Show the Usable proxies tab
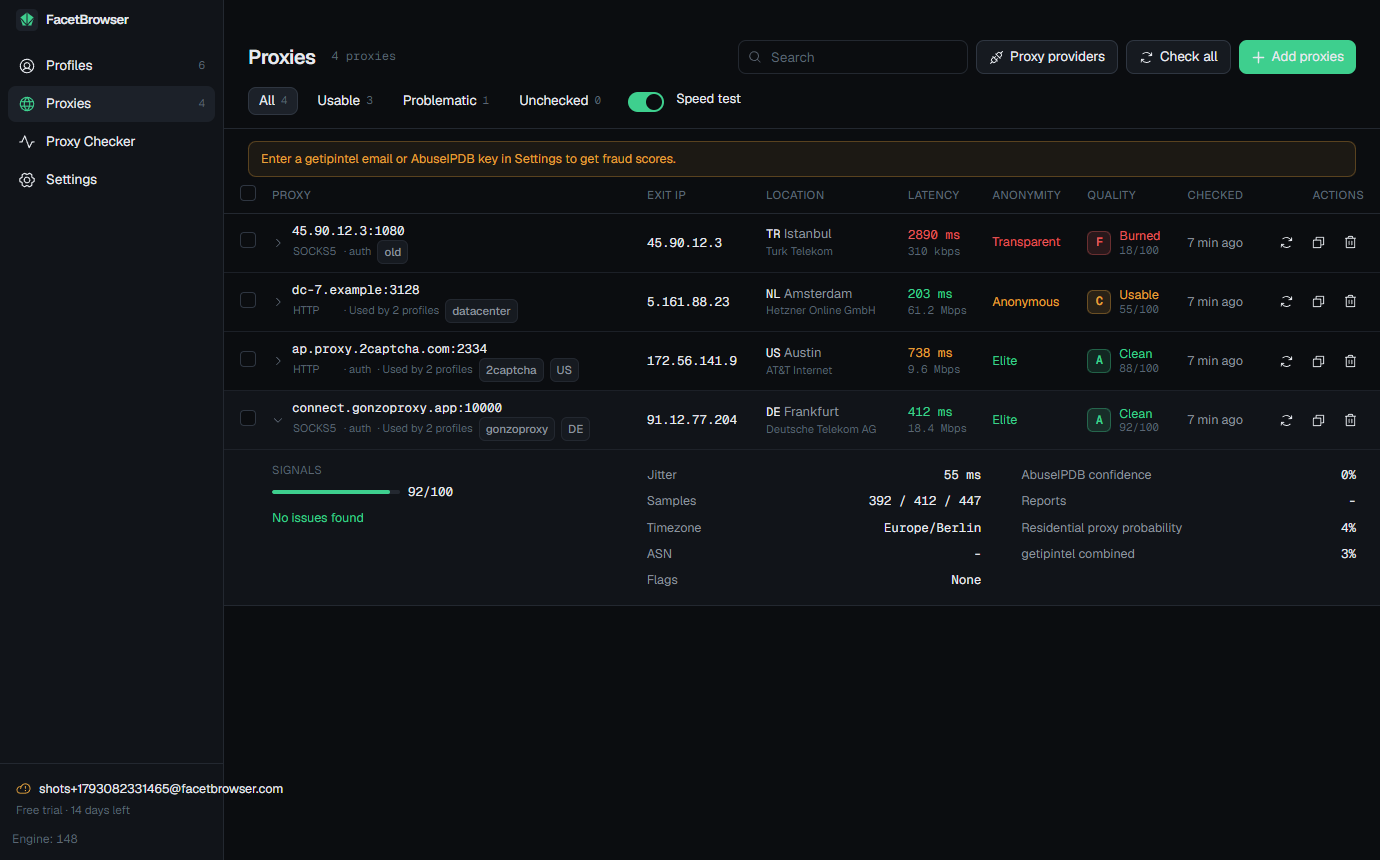This screenshot has height=860, width=1380. (345, 101)
